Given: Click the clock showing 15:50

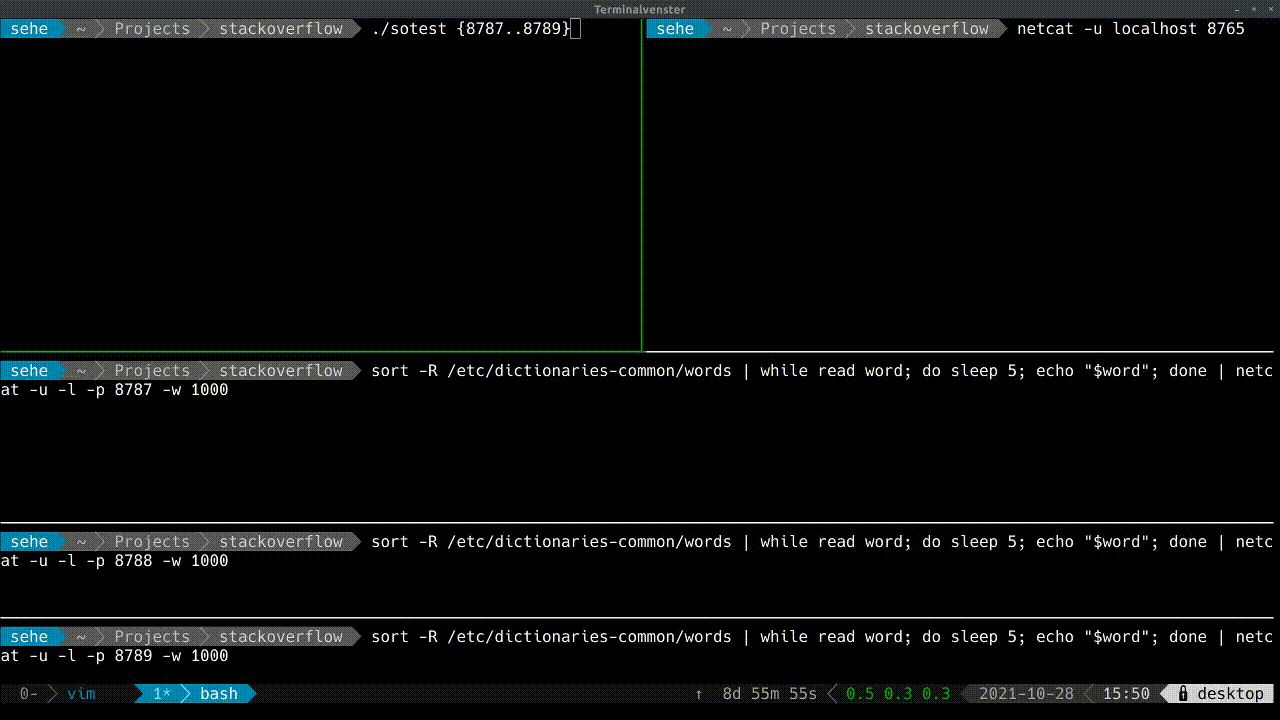Looking at the screenshot, I should (1126, 693).
